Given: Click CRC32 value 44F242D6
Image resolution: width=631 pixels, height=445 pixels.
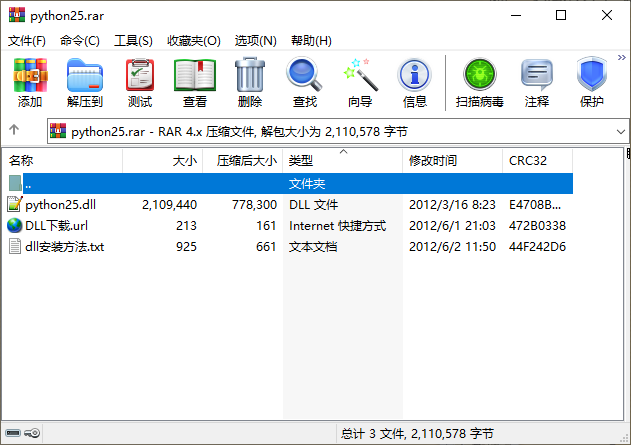Looking at the screenshot, I should 537,247.
